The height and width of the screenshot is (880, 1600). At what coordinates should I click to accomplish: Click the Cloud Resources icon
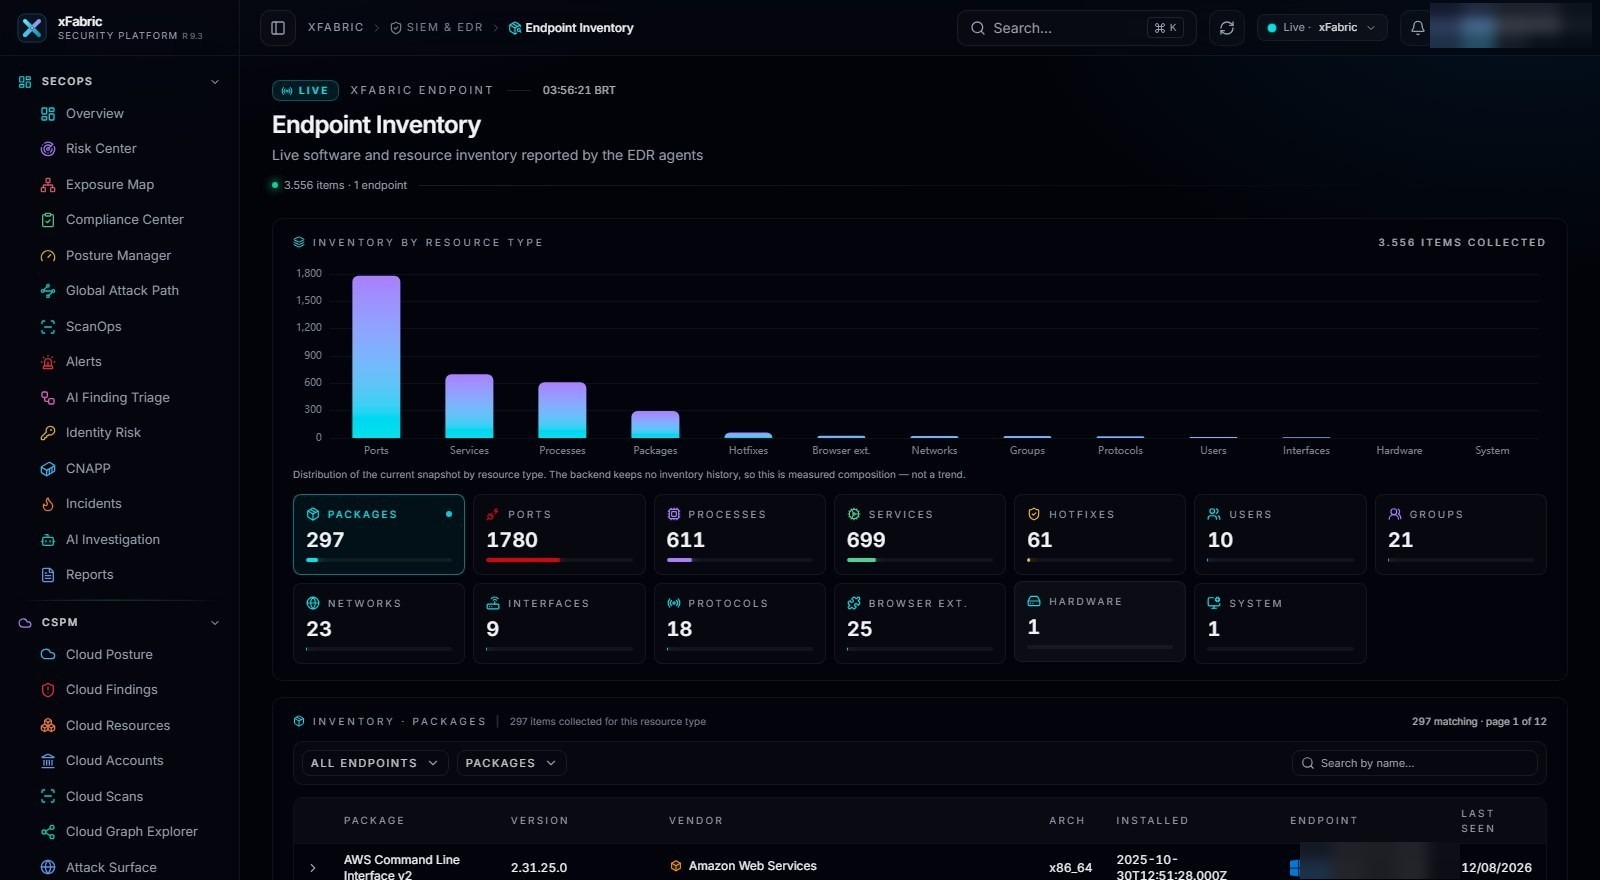pyautogui.click(x=48, y=726)
